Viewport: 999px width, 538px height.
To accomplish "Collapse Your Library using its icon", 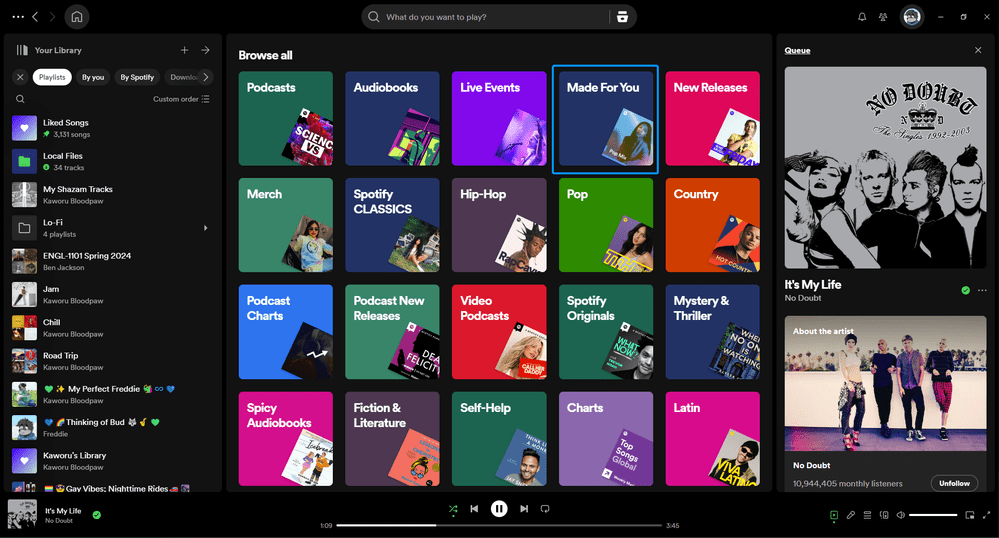I will click(22, 50).
